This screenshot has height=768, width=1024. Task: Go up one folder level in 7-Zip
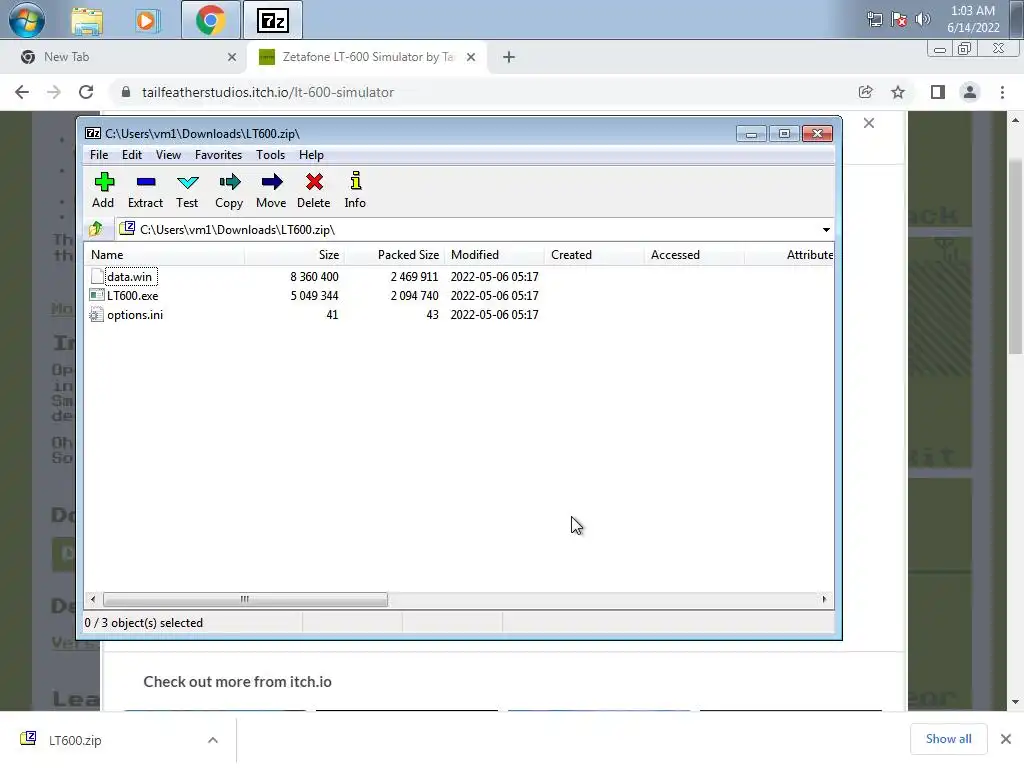coord(96,229)
